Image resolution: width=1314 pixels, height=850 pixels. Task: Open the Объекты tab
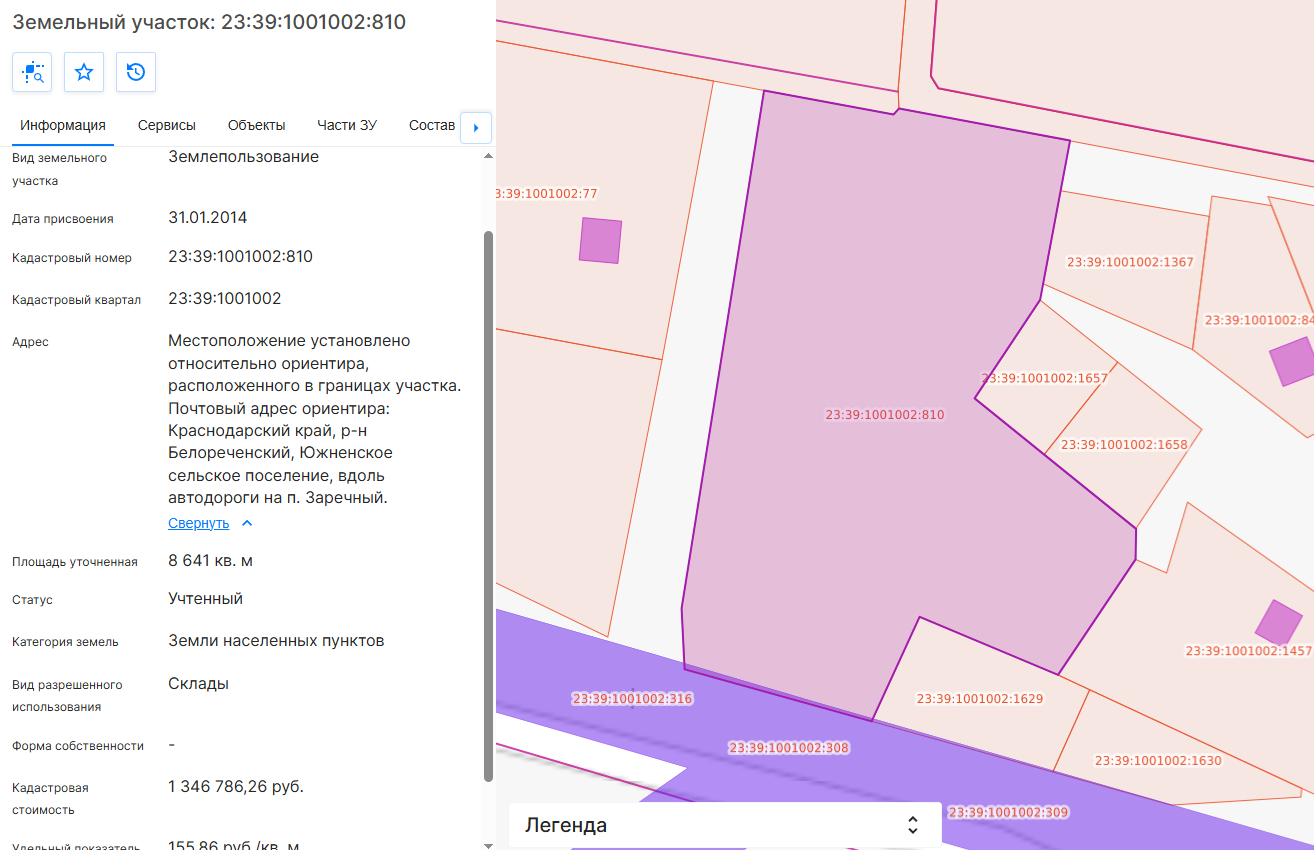[x=257, y=125]
